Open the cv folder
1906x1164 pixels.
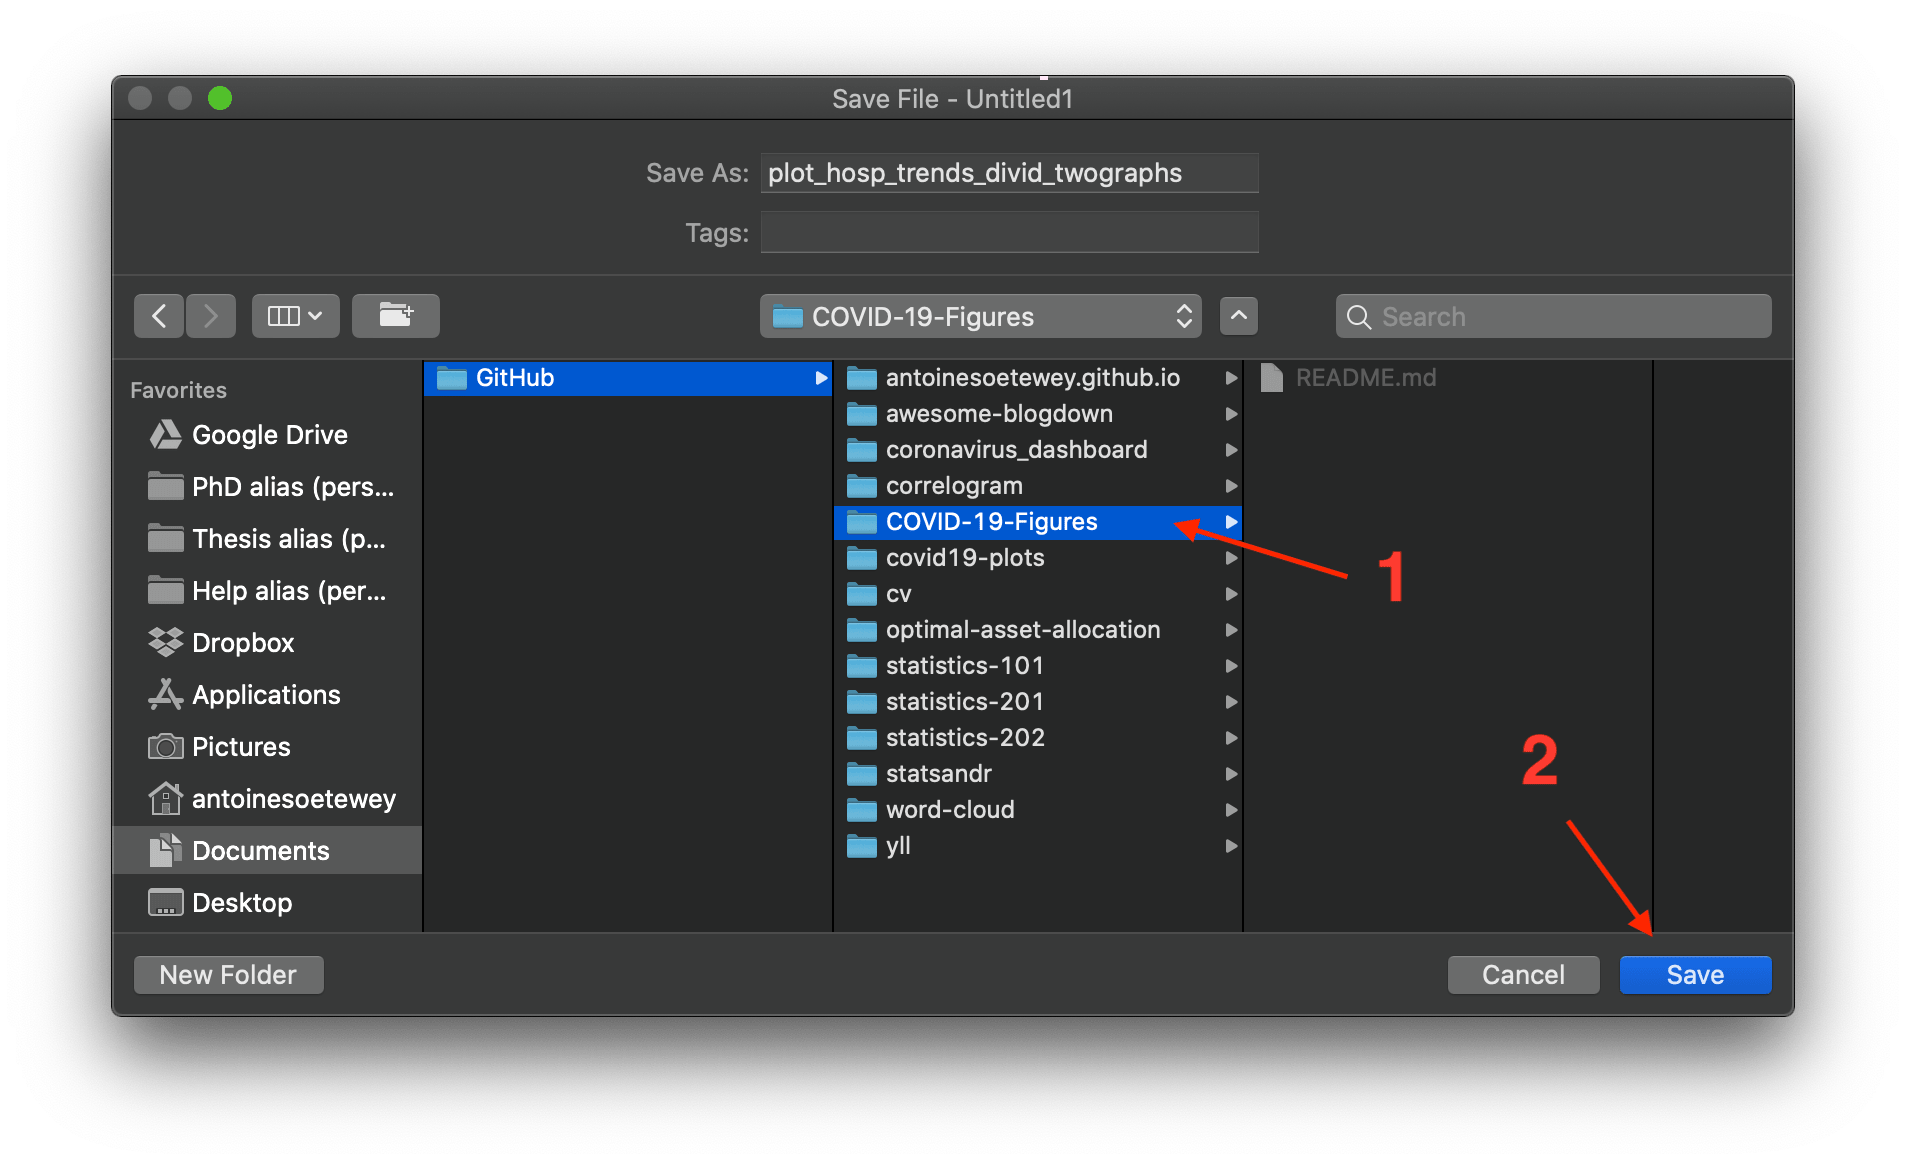[x=1038, y=594]
